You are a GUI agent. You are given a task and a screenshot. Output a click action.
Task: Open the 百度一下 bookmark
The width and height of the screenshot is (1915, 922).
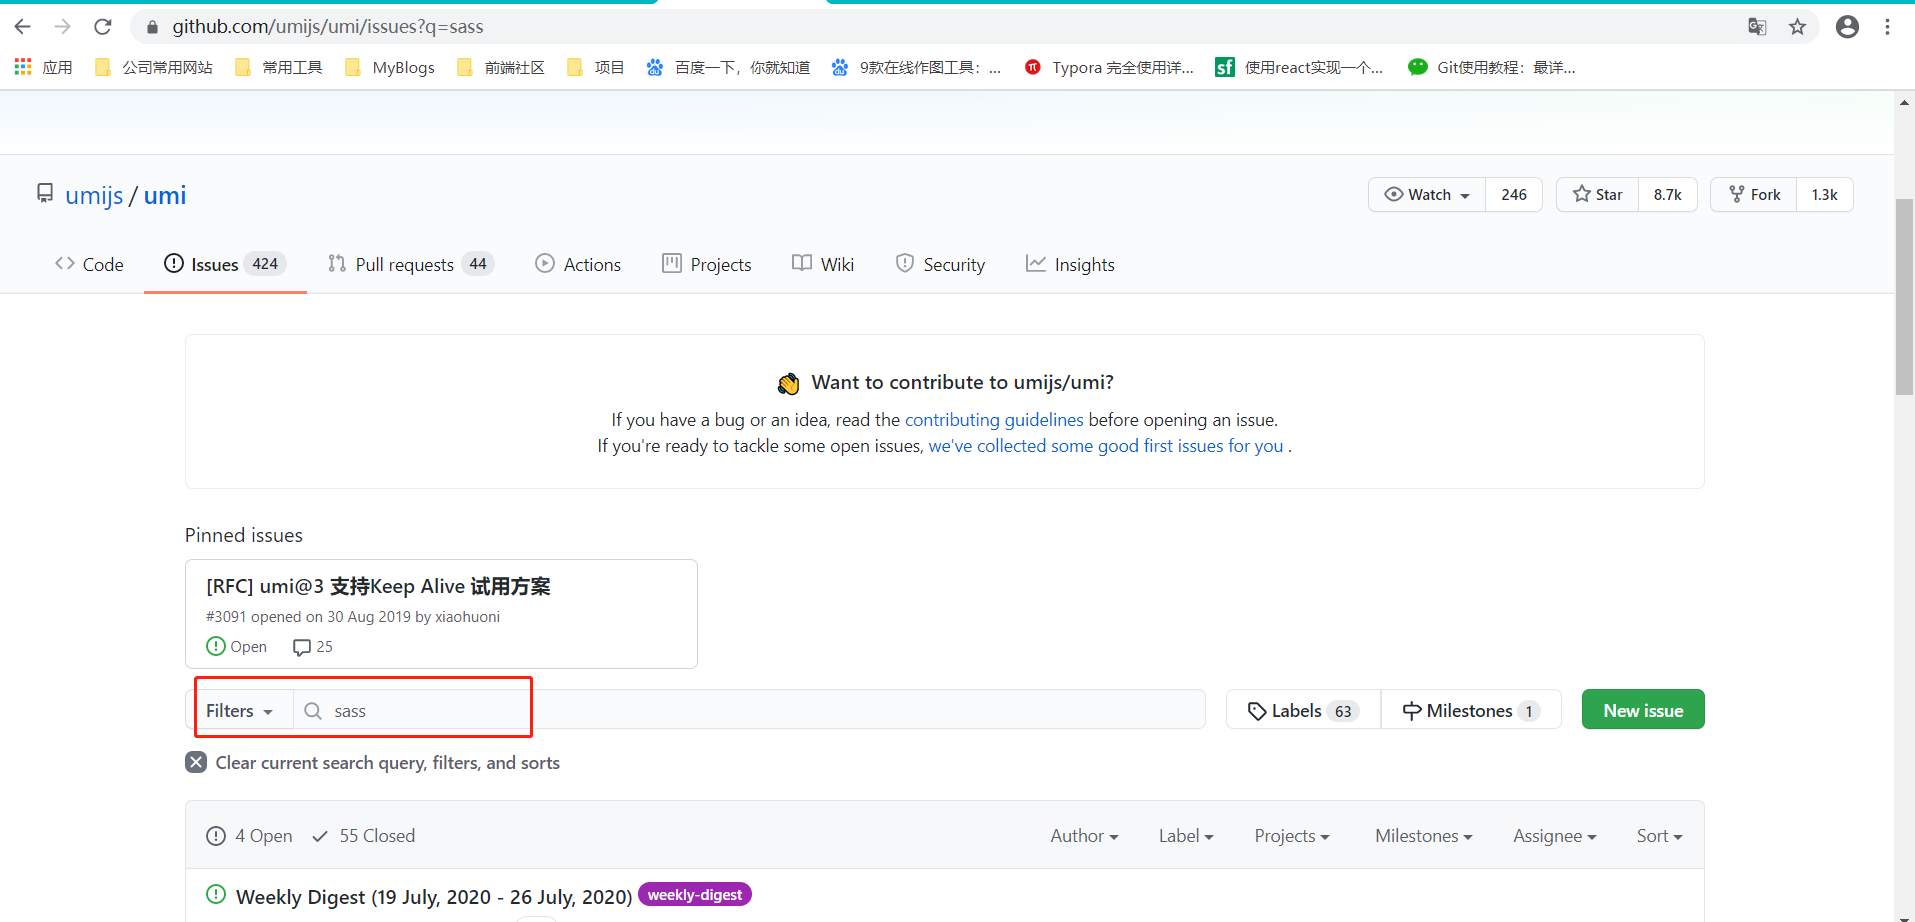pyautogui.click(x=728, y=67)
